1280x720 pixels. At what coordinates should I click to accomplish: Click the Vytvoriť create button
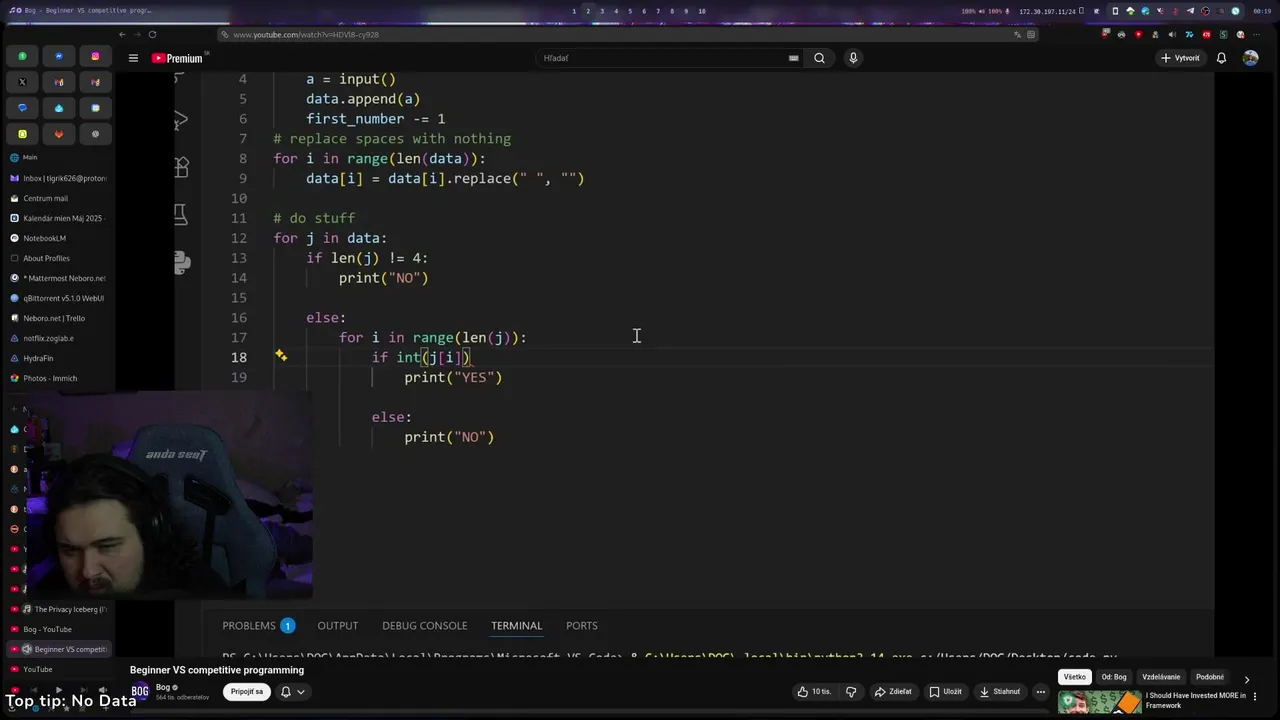pyautogui.click(x=1180, y=58)
